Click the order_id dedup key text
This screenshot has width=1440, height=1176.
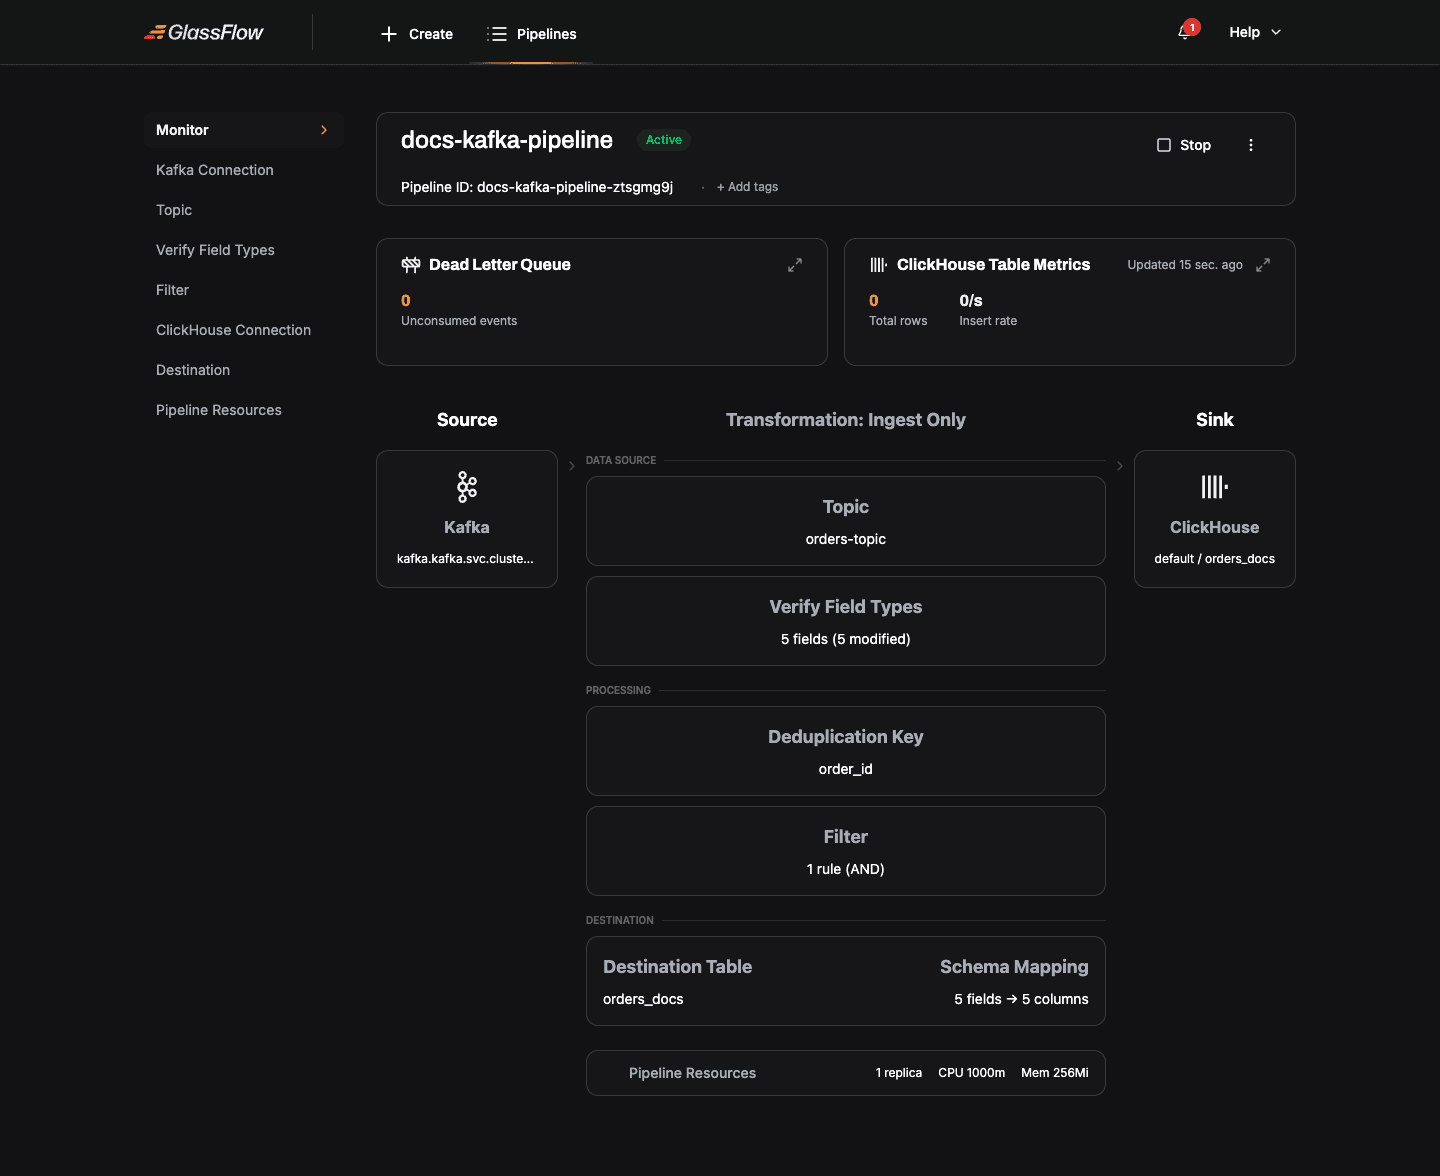click(x=846, y=769)
